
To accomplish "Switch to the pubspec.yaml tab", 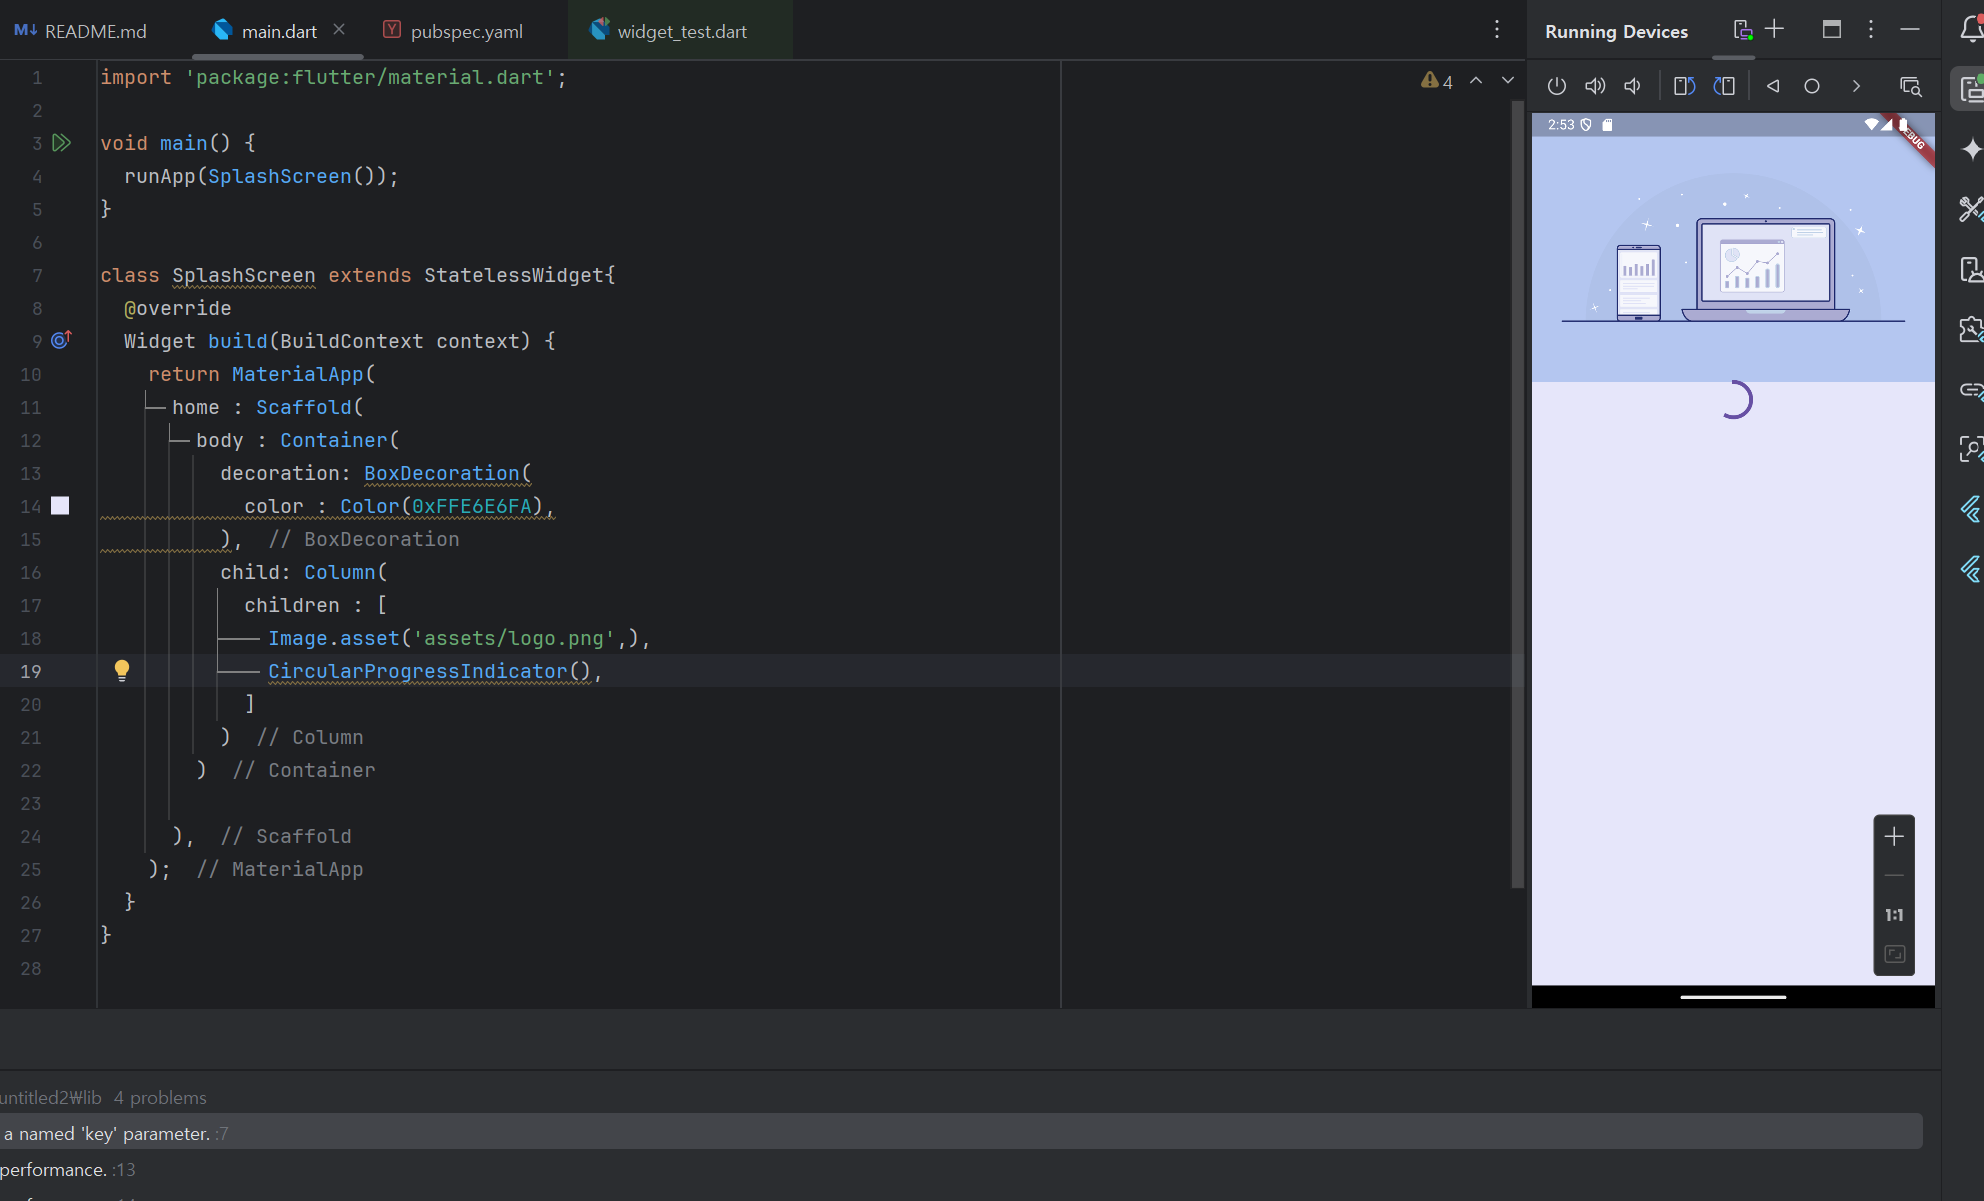I will pos(466,31).
